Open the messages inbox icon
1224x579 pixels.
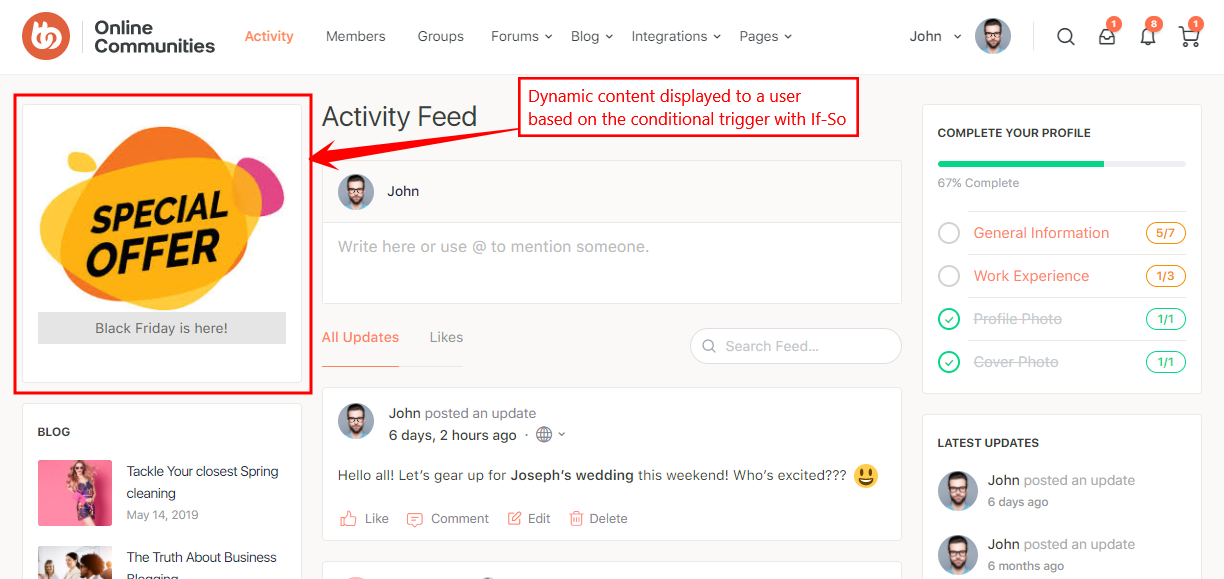[1106, 36]
